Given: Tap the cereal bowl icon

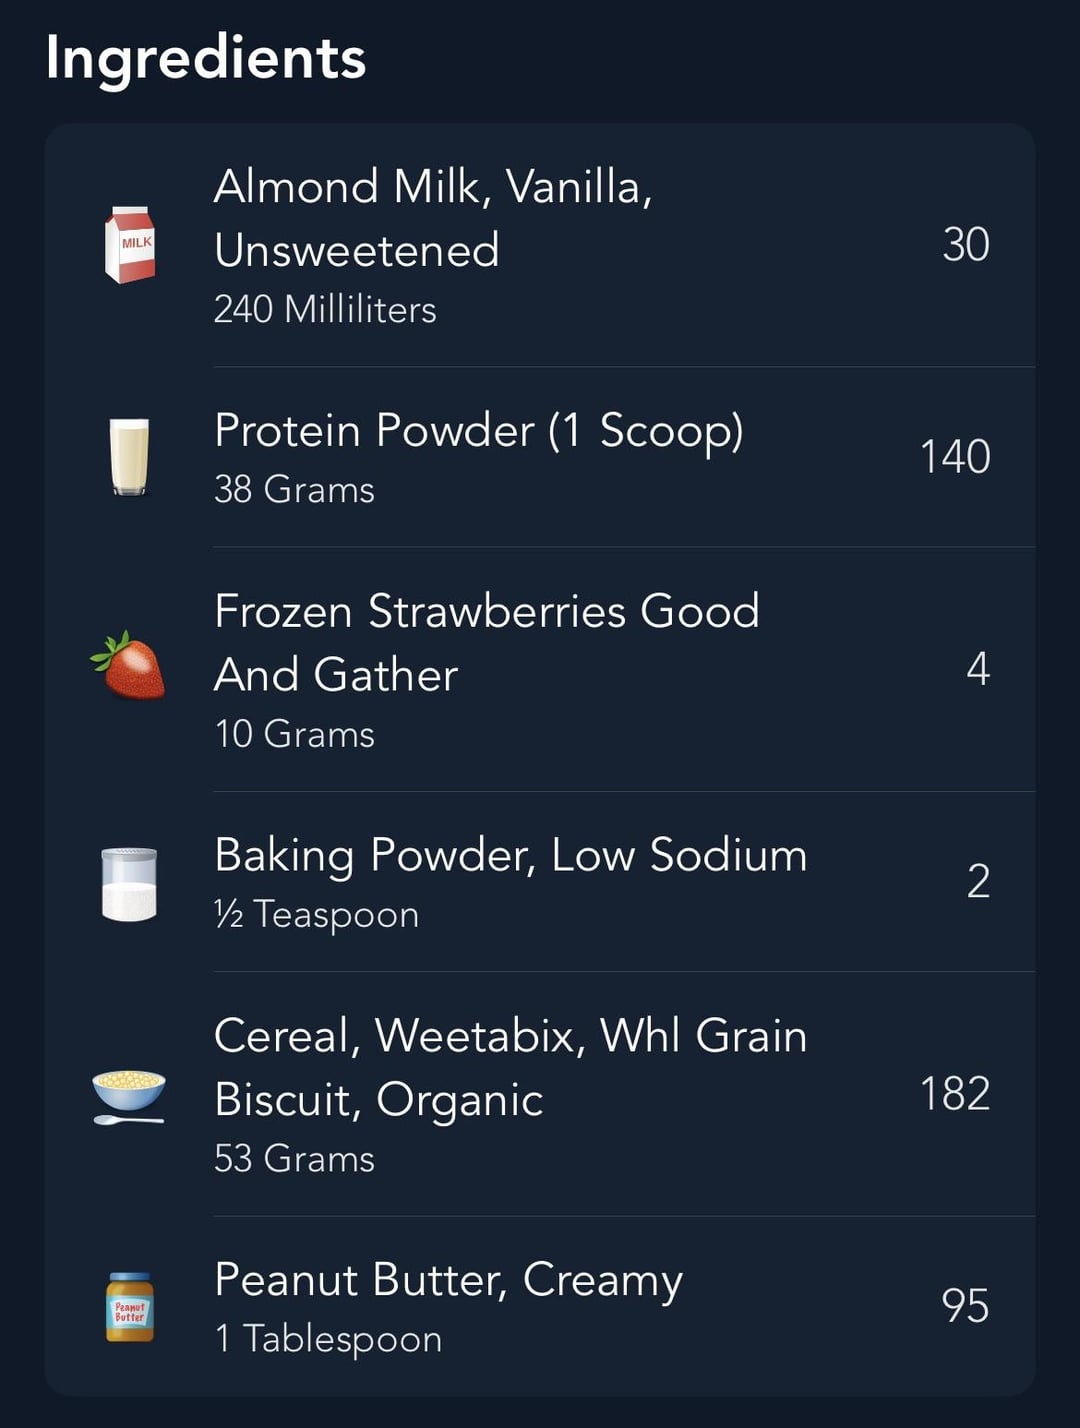Looking at the screenshot, I should point(129,1096).
